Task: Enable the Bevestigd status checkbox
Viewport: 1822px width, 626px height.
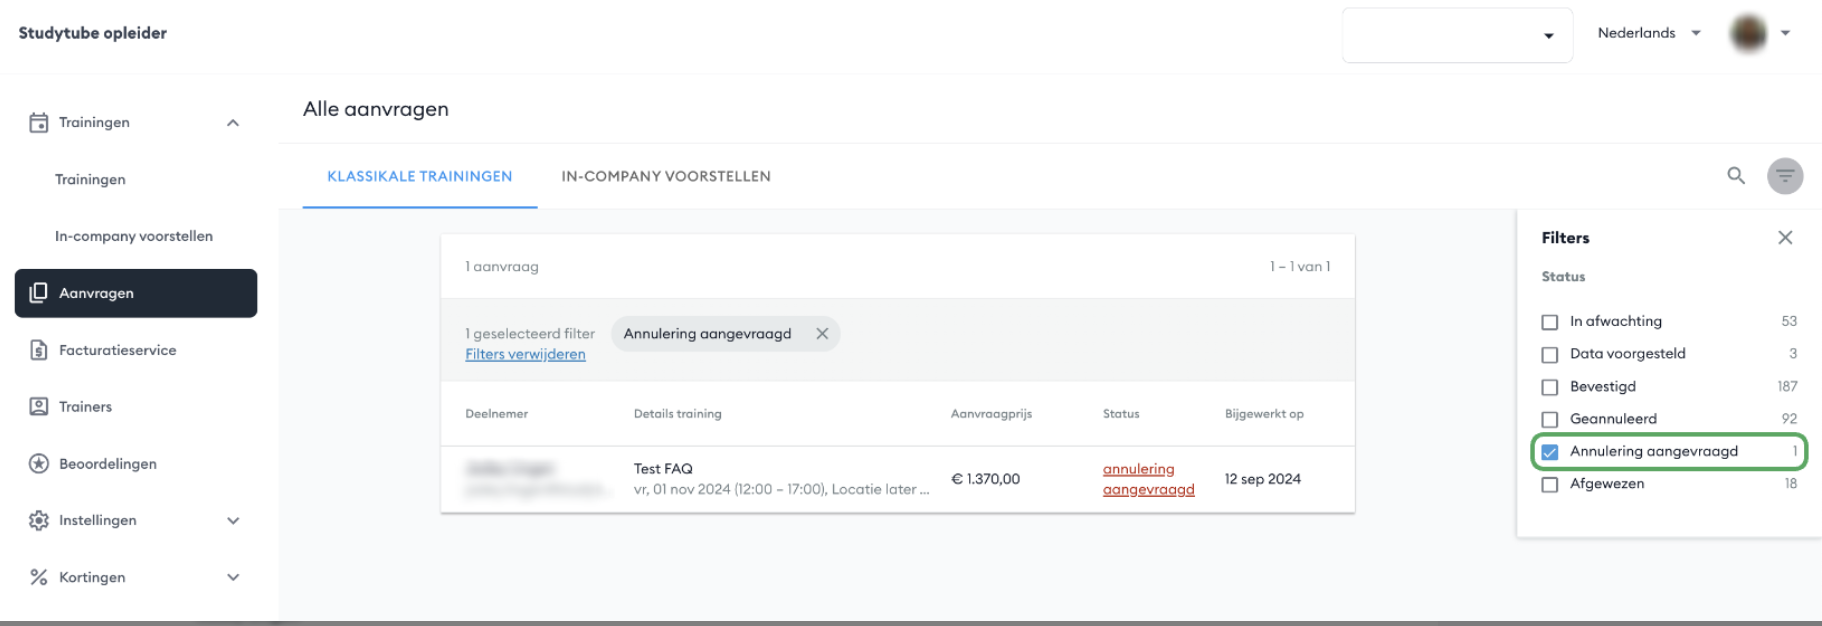Action: coord(1550,387)
